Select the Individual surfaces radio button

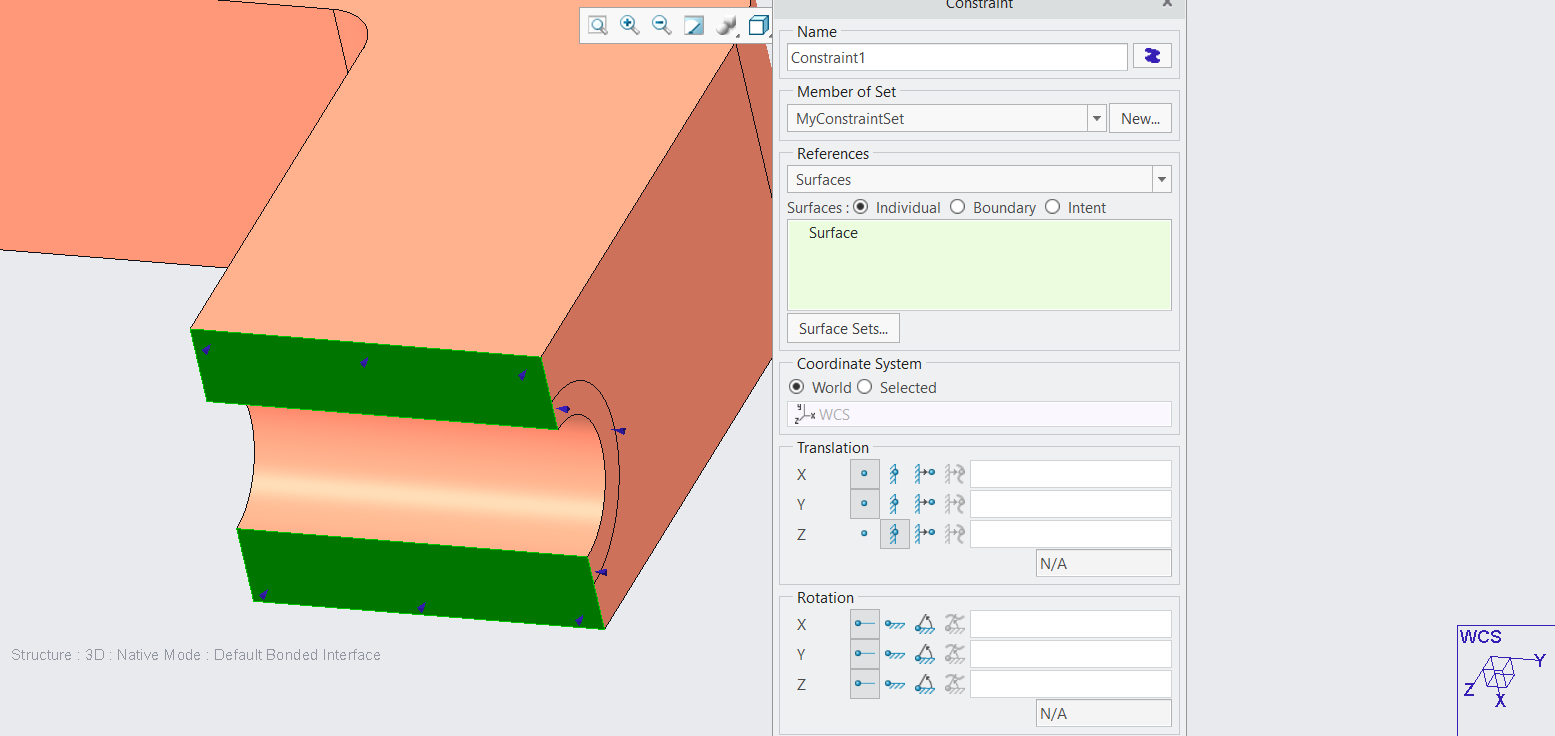[x=860, y=207]
